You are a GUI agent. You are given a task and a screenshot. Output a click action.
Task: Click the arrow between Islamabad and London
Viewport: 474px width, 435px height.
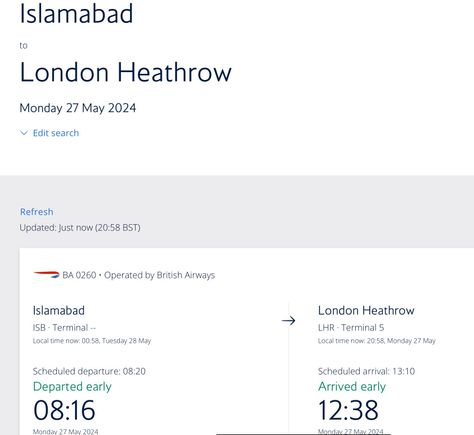[288, 321]
